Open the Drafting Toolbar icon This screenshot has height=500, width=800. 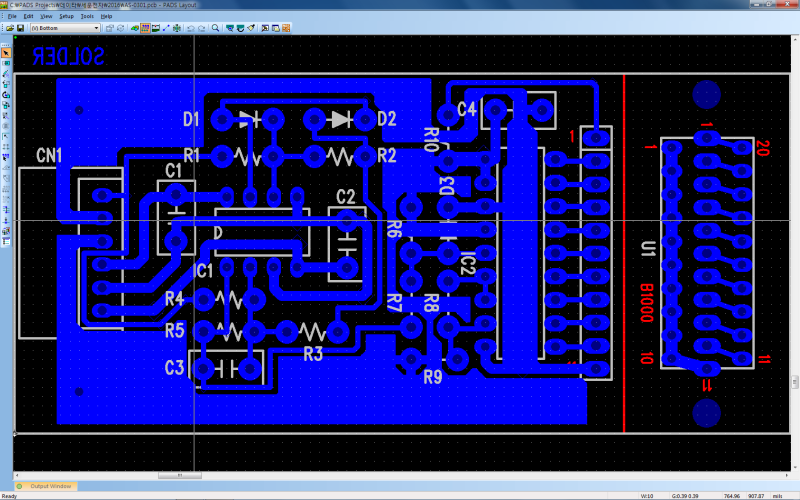point(135,28)
